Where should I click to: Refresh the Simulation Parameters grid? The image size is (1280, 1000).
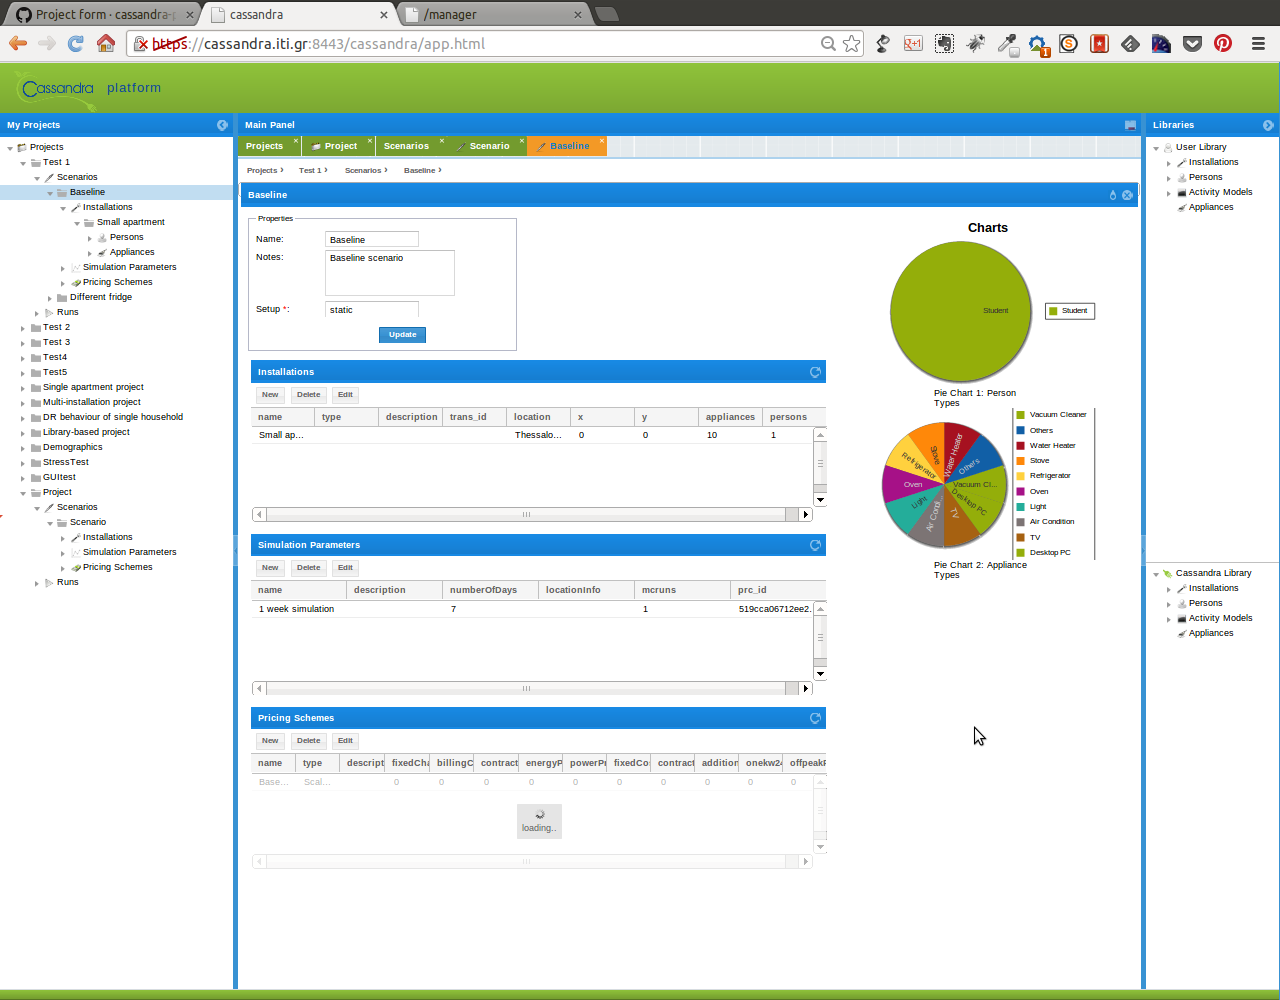[x=815, y=545]
